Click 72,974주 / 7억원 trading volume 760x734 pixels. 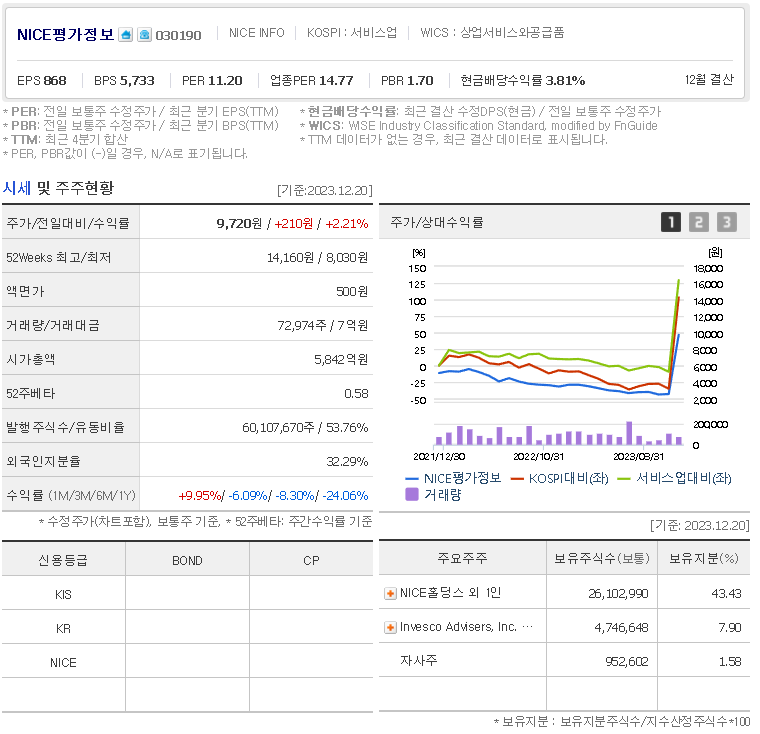pos(322,325)
